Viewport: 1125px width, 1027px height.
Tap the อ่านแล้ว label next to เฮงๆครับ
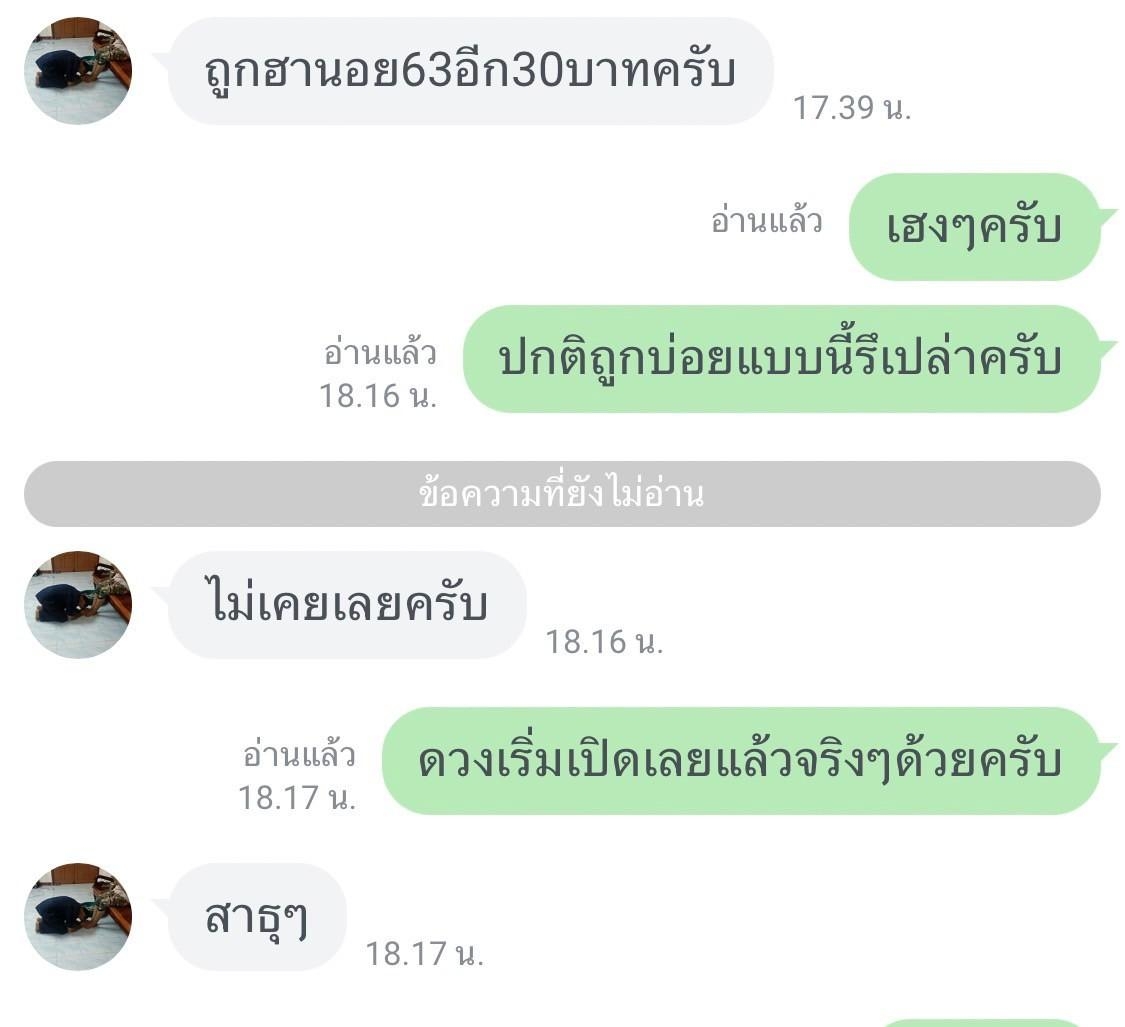click(766, 221)
